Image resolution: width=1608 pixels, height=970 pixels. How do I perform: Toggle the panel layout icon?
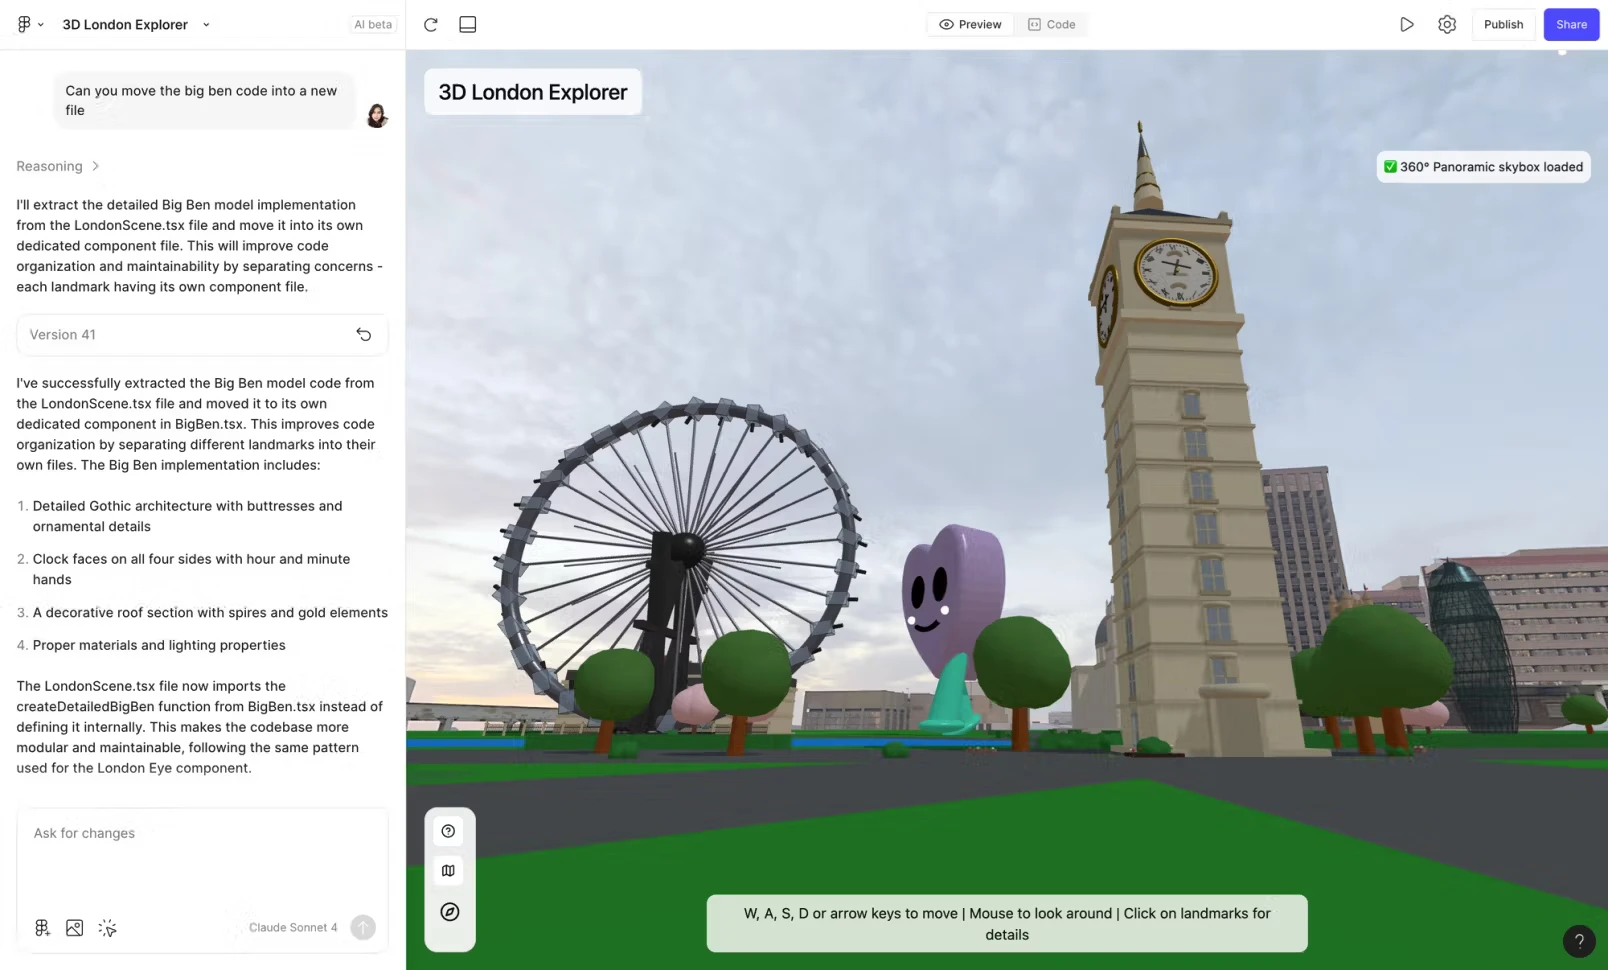[467, 24]
